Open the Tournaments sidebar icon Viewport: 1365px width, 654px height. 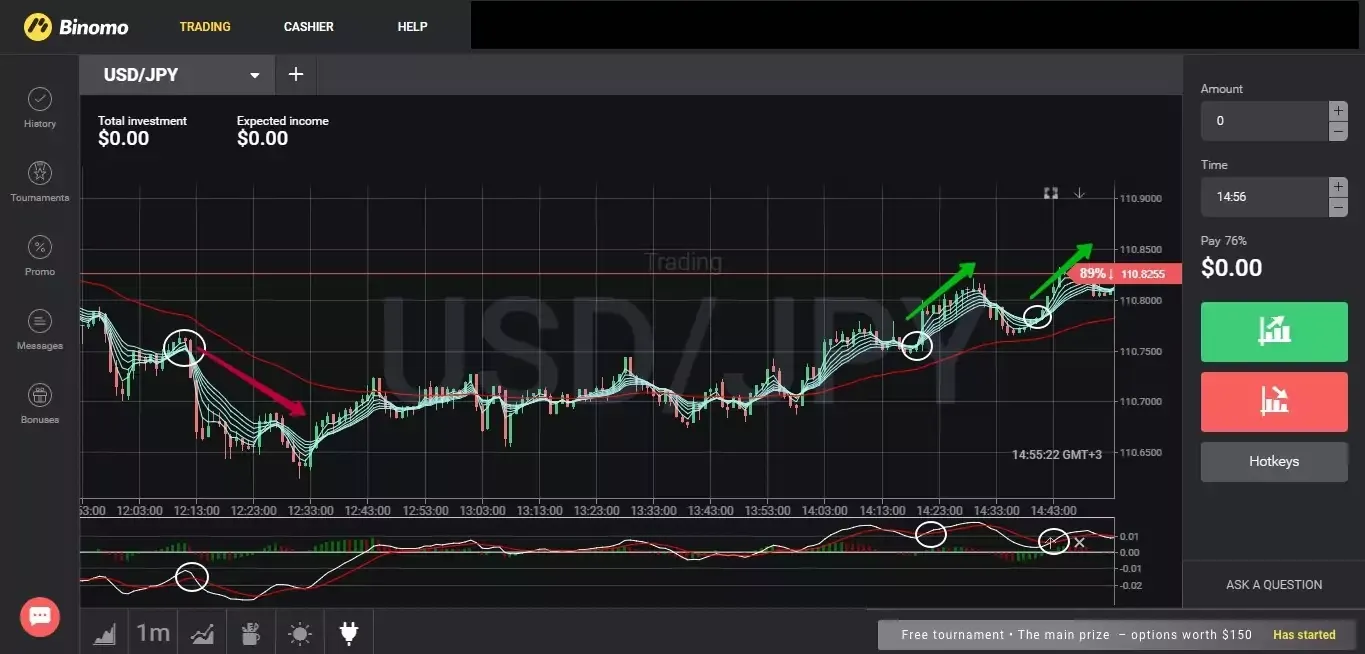(x=40, y=173)
